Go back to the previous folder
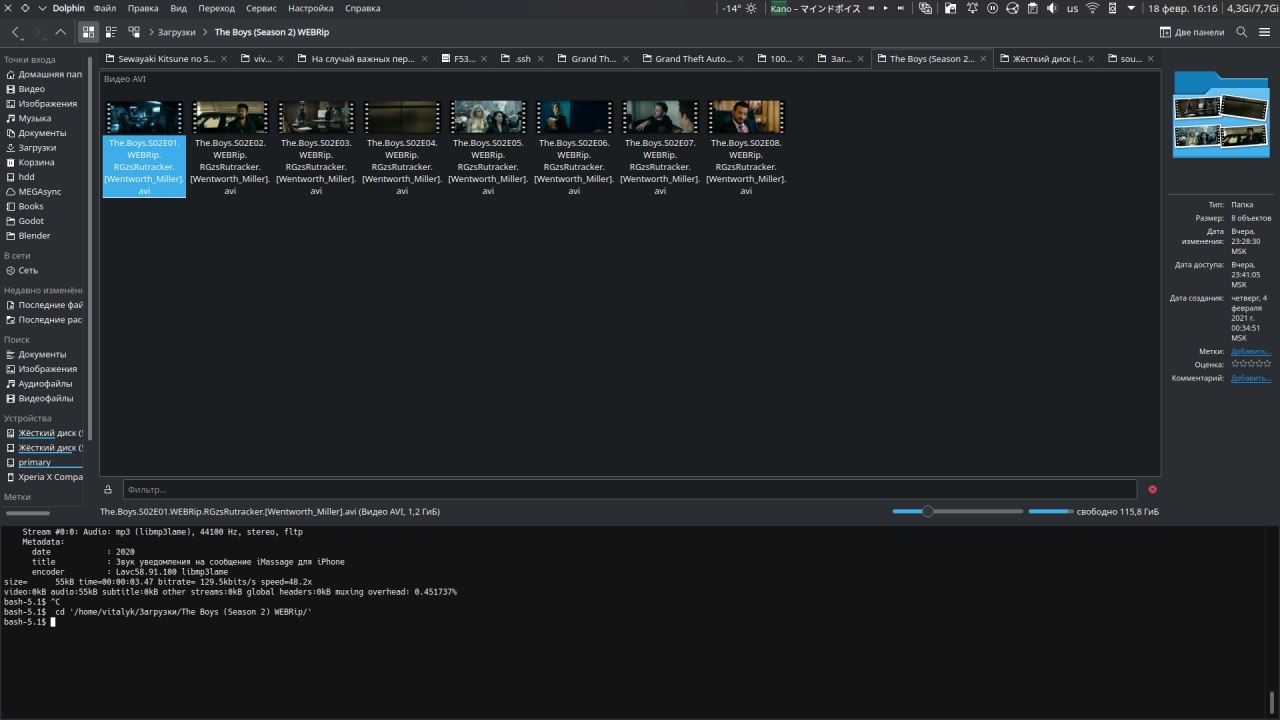 pyautogui.click(x=15, y=32)
